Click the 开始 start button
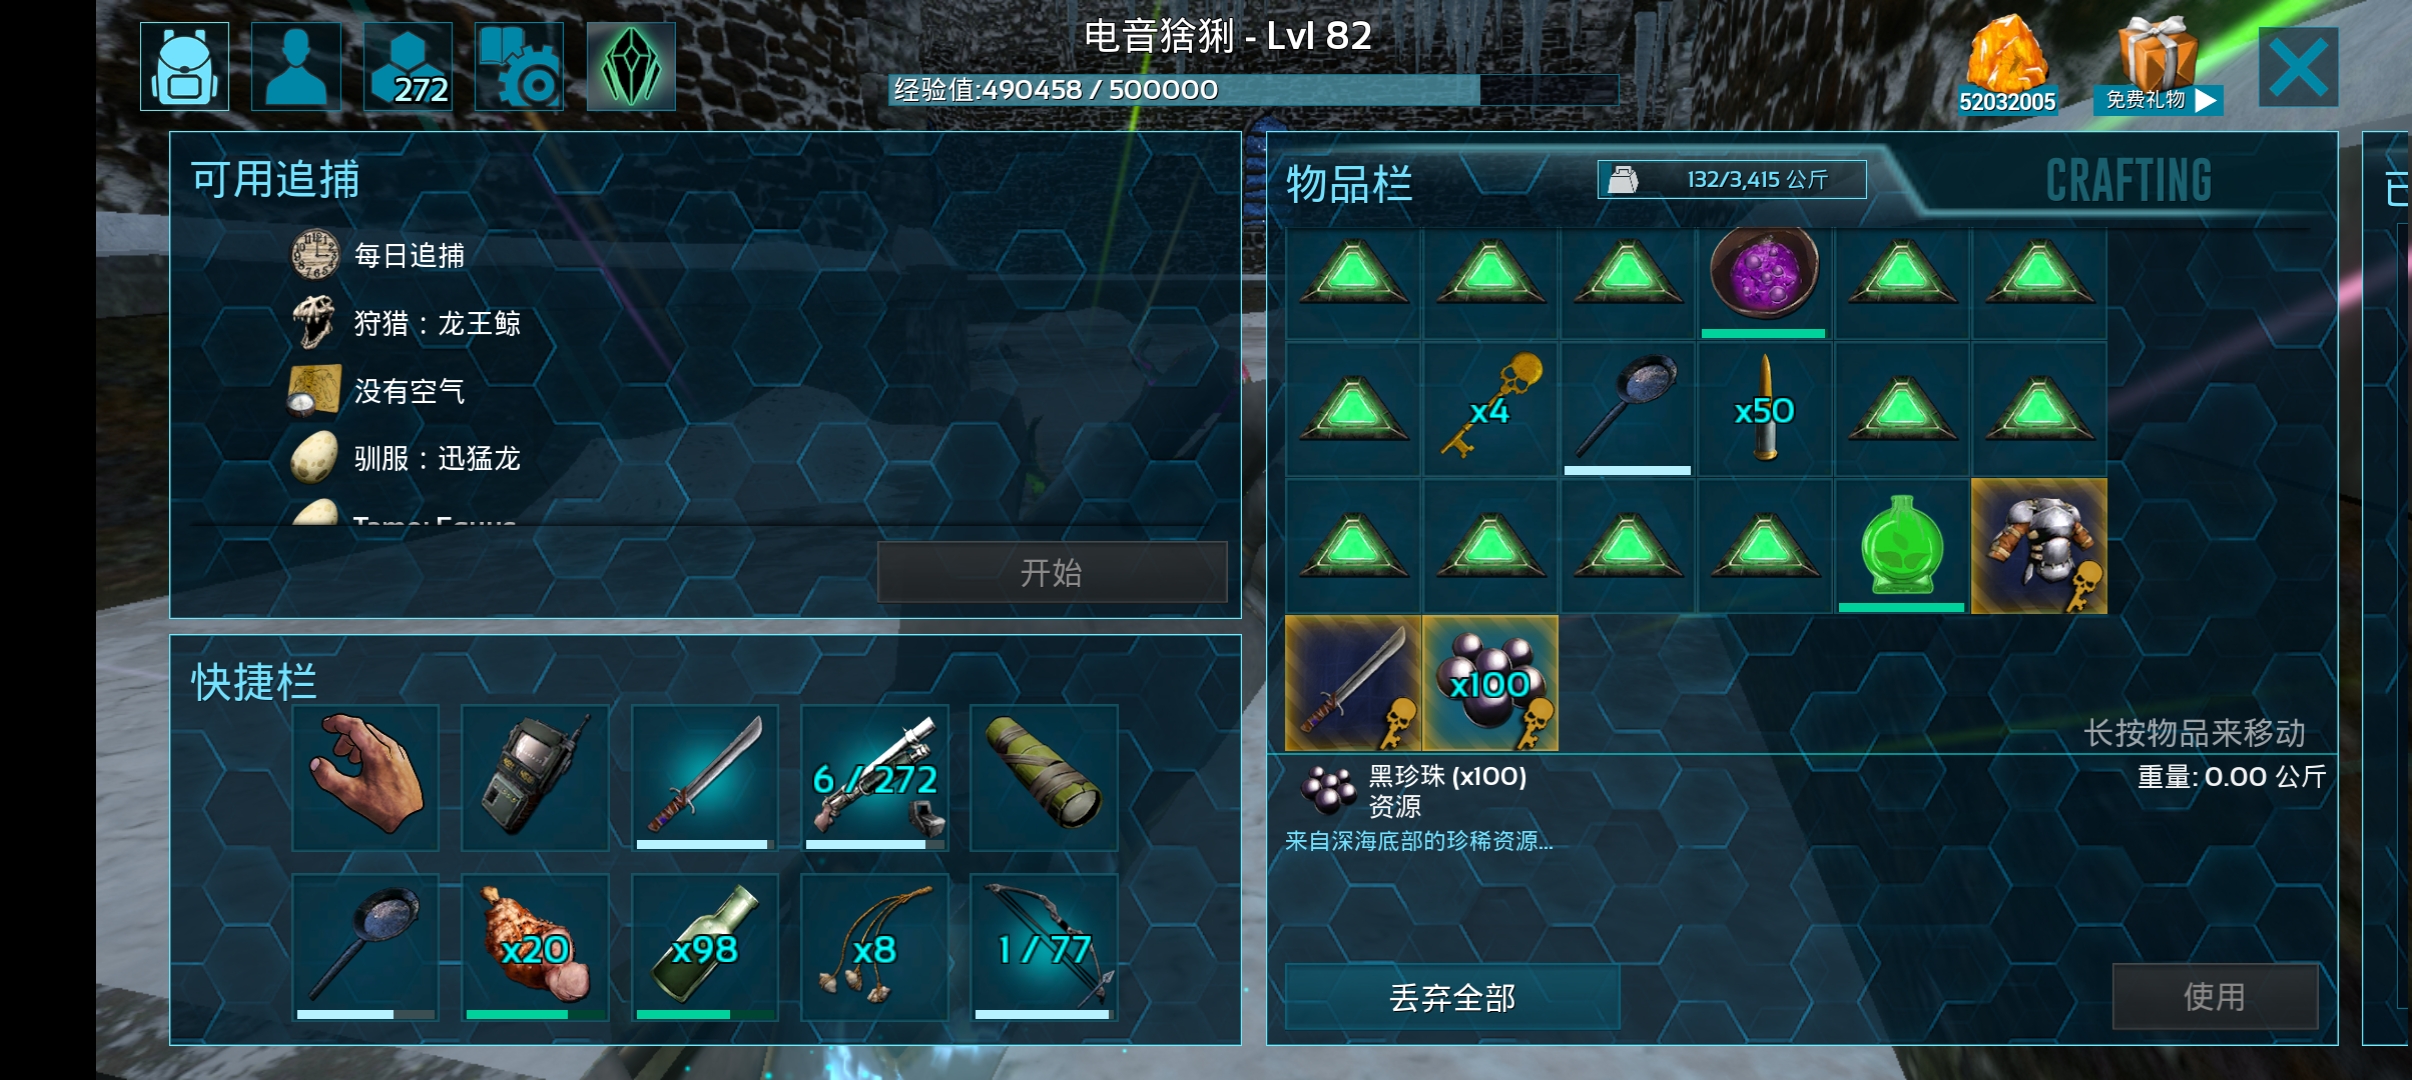This screenshot has width=2412, height=1080. point(1052,573)
